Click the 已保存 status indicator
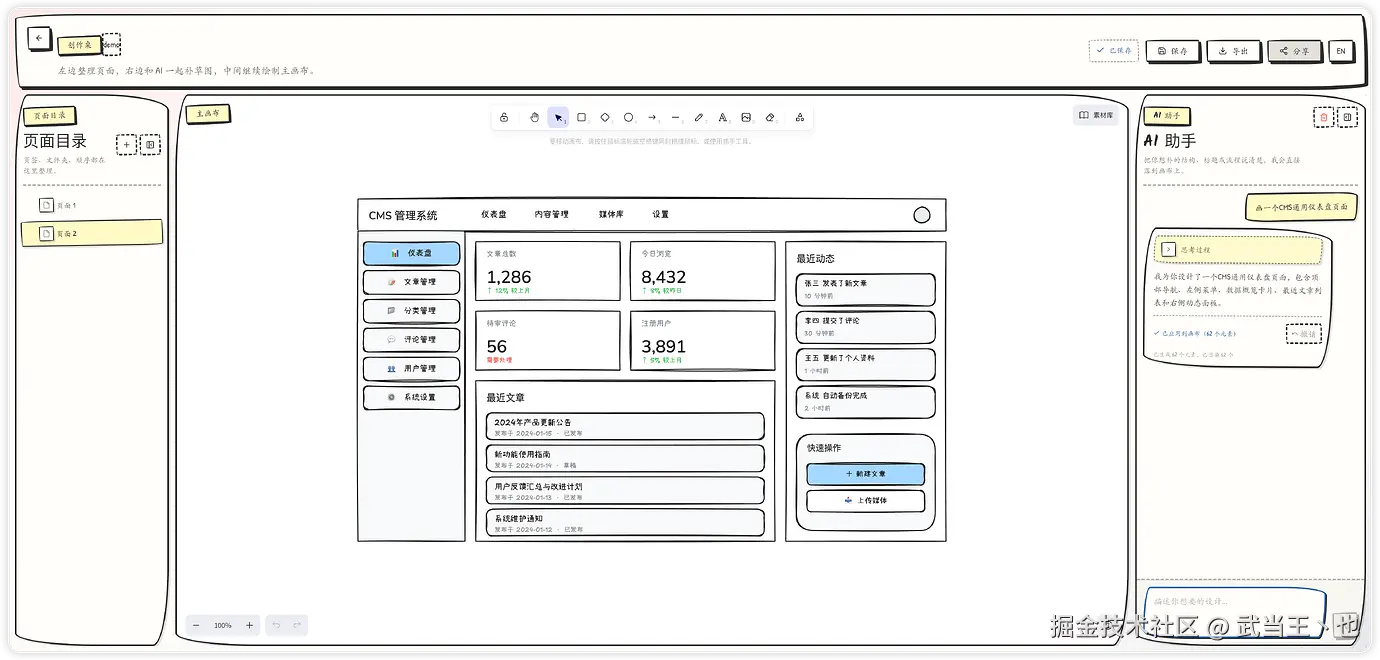1380x660 pixels. pos(1114,50)
